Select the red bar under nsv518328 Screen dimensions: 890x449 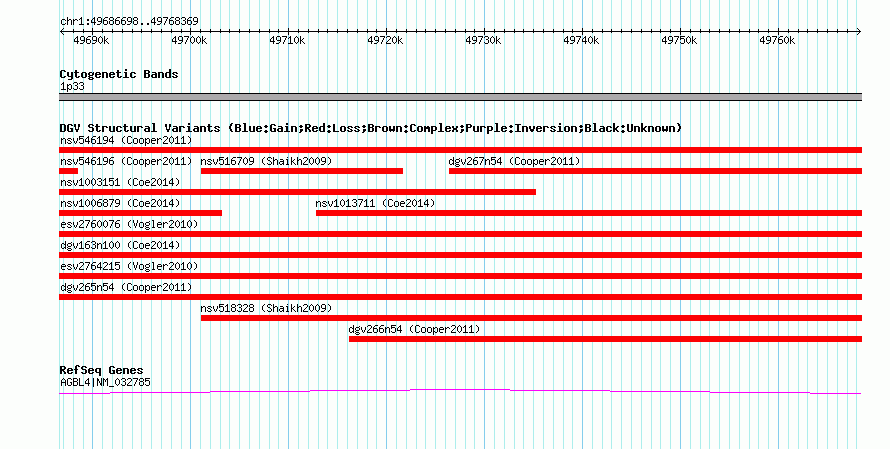coord(531,318)
